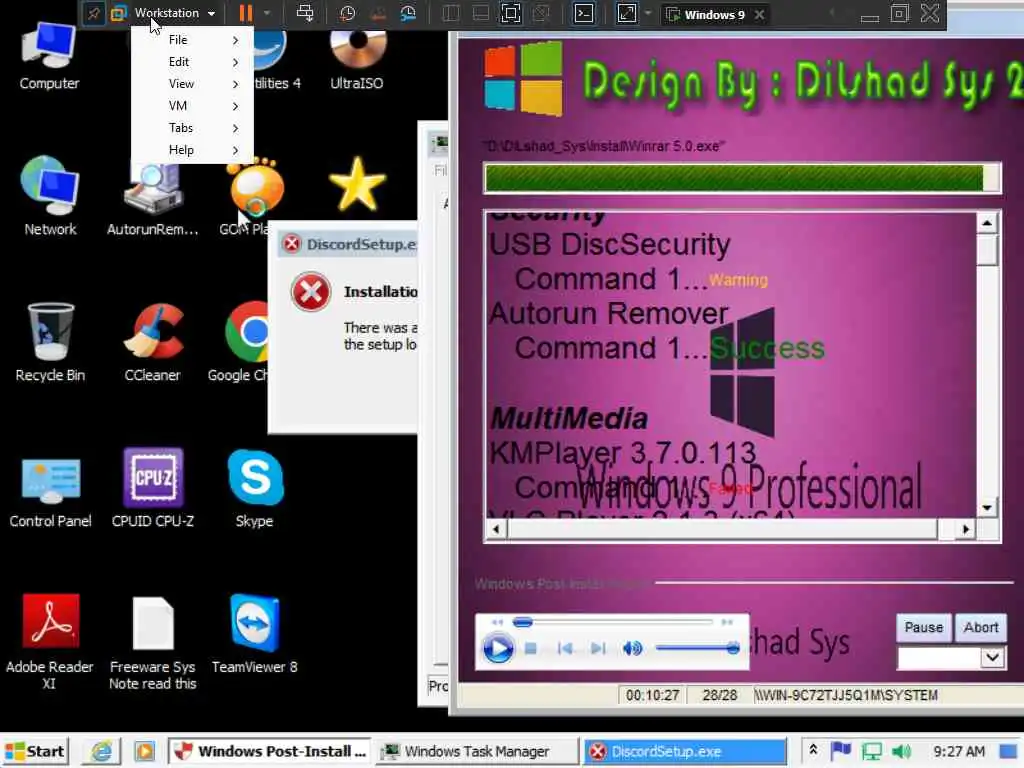Click Show desktop at the taskbar end
This screenshot has width=1024, height=768.
pyautogui.click(x=1010, y=752)
